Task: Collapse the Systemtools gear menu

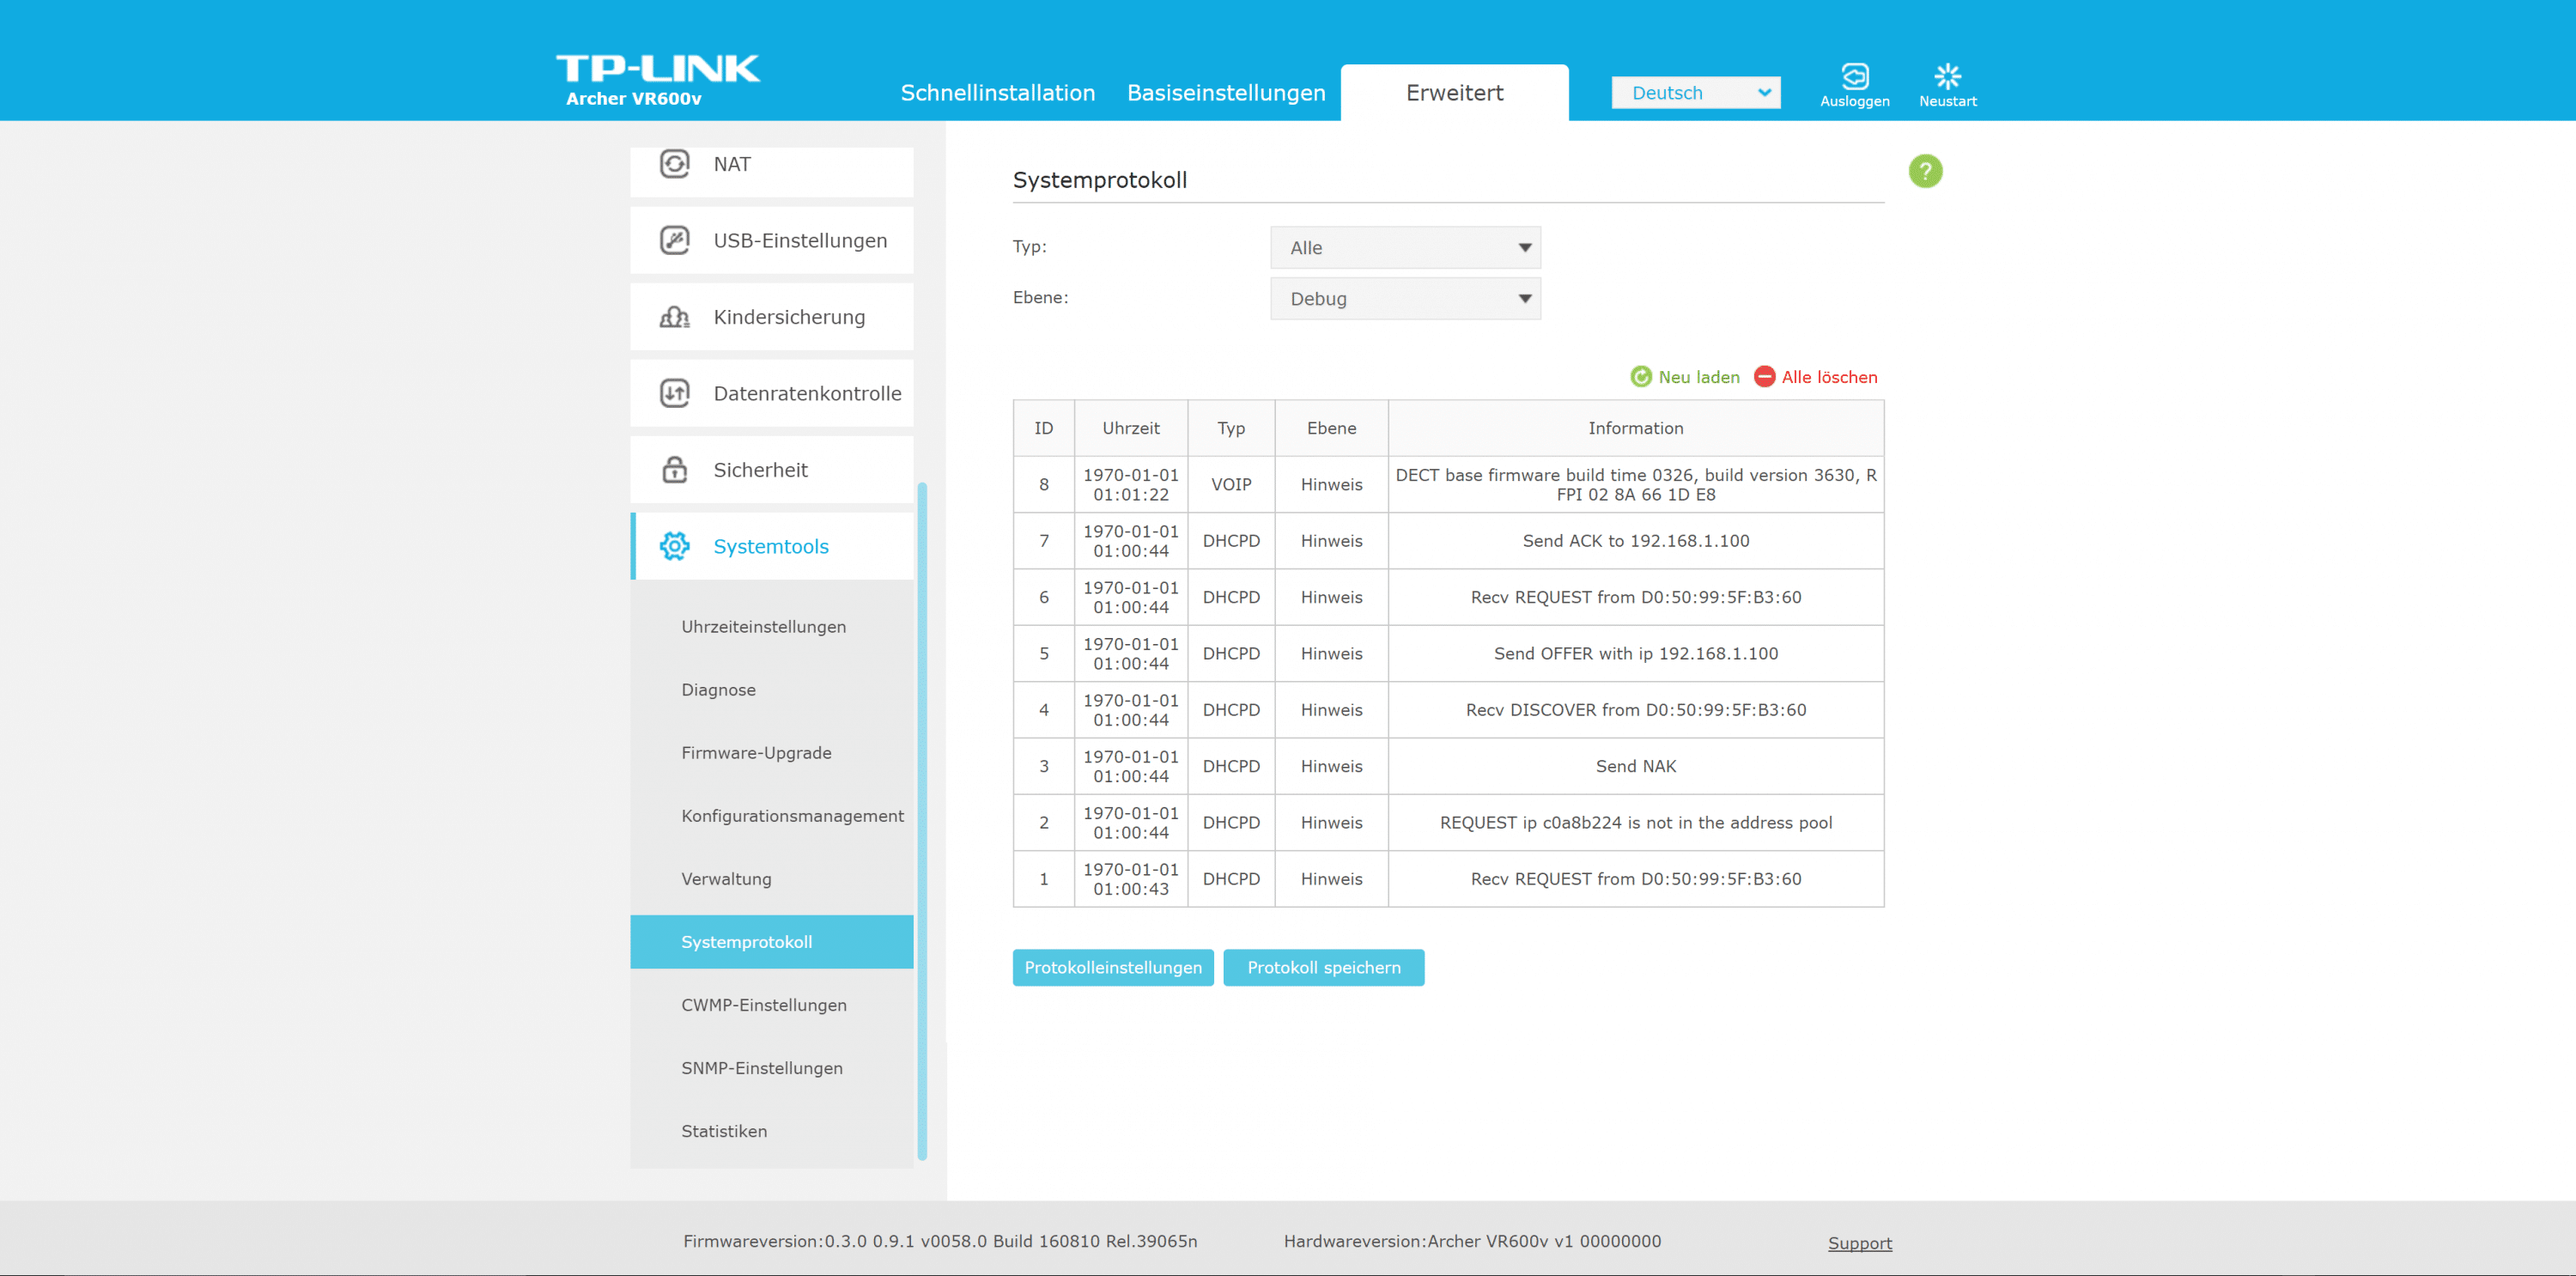Action: (x=771, y=547)
